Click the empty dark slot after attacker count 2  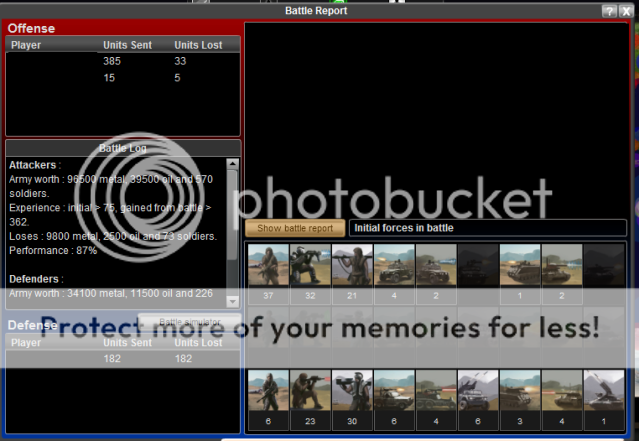coord(478,274)
